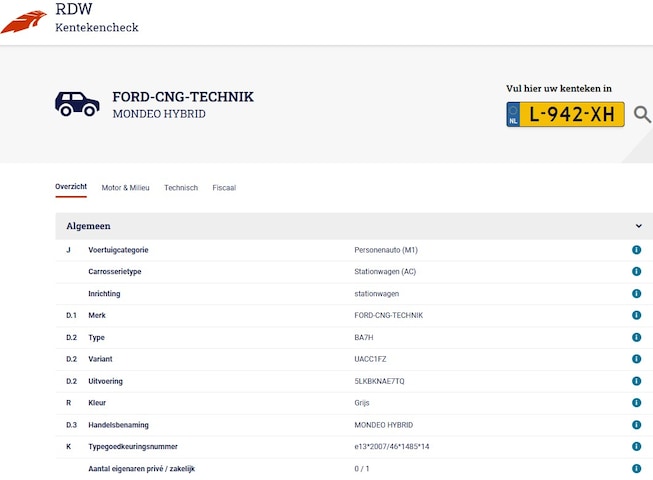Viewport: 653px width, 480px height.
Task: Select the '5LKBKNAE7TQ' uitvoering value
Action: (379, 381)
